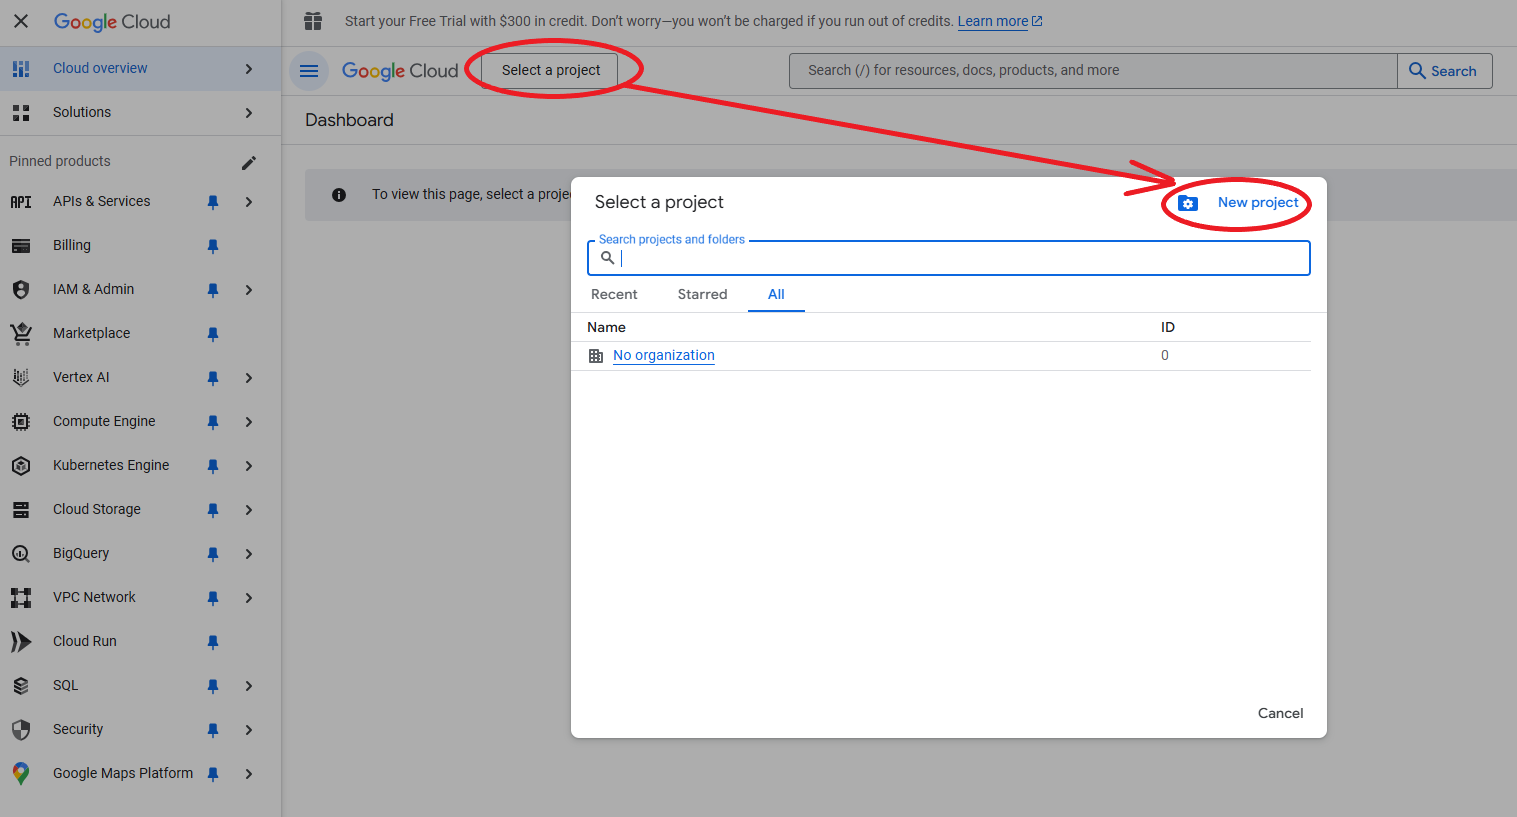The width and height of the screenshot is (1517, 817).
Task: Expand the IAM & Admin submenu arrow
Action: (249, 290)
